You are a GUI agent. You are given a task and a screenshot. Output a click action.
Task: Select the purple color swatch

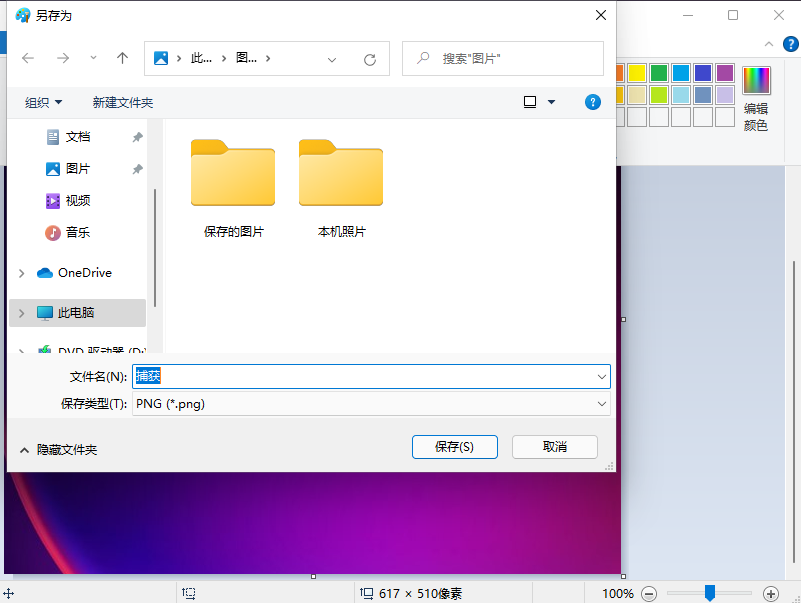[727, 72]
